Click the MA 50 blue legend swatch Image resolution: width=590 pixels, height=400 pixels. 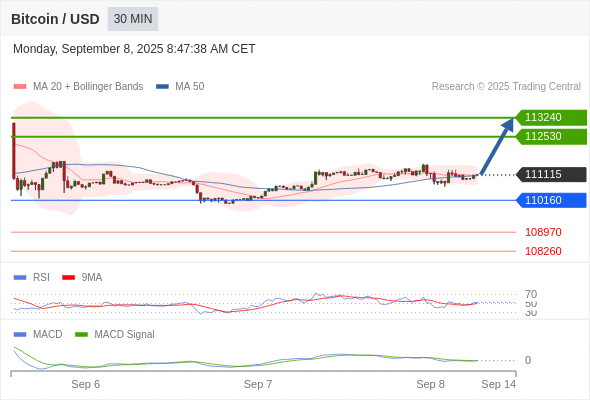point(162,87)
